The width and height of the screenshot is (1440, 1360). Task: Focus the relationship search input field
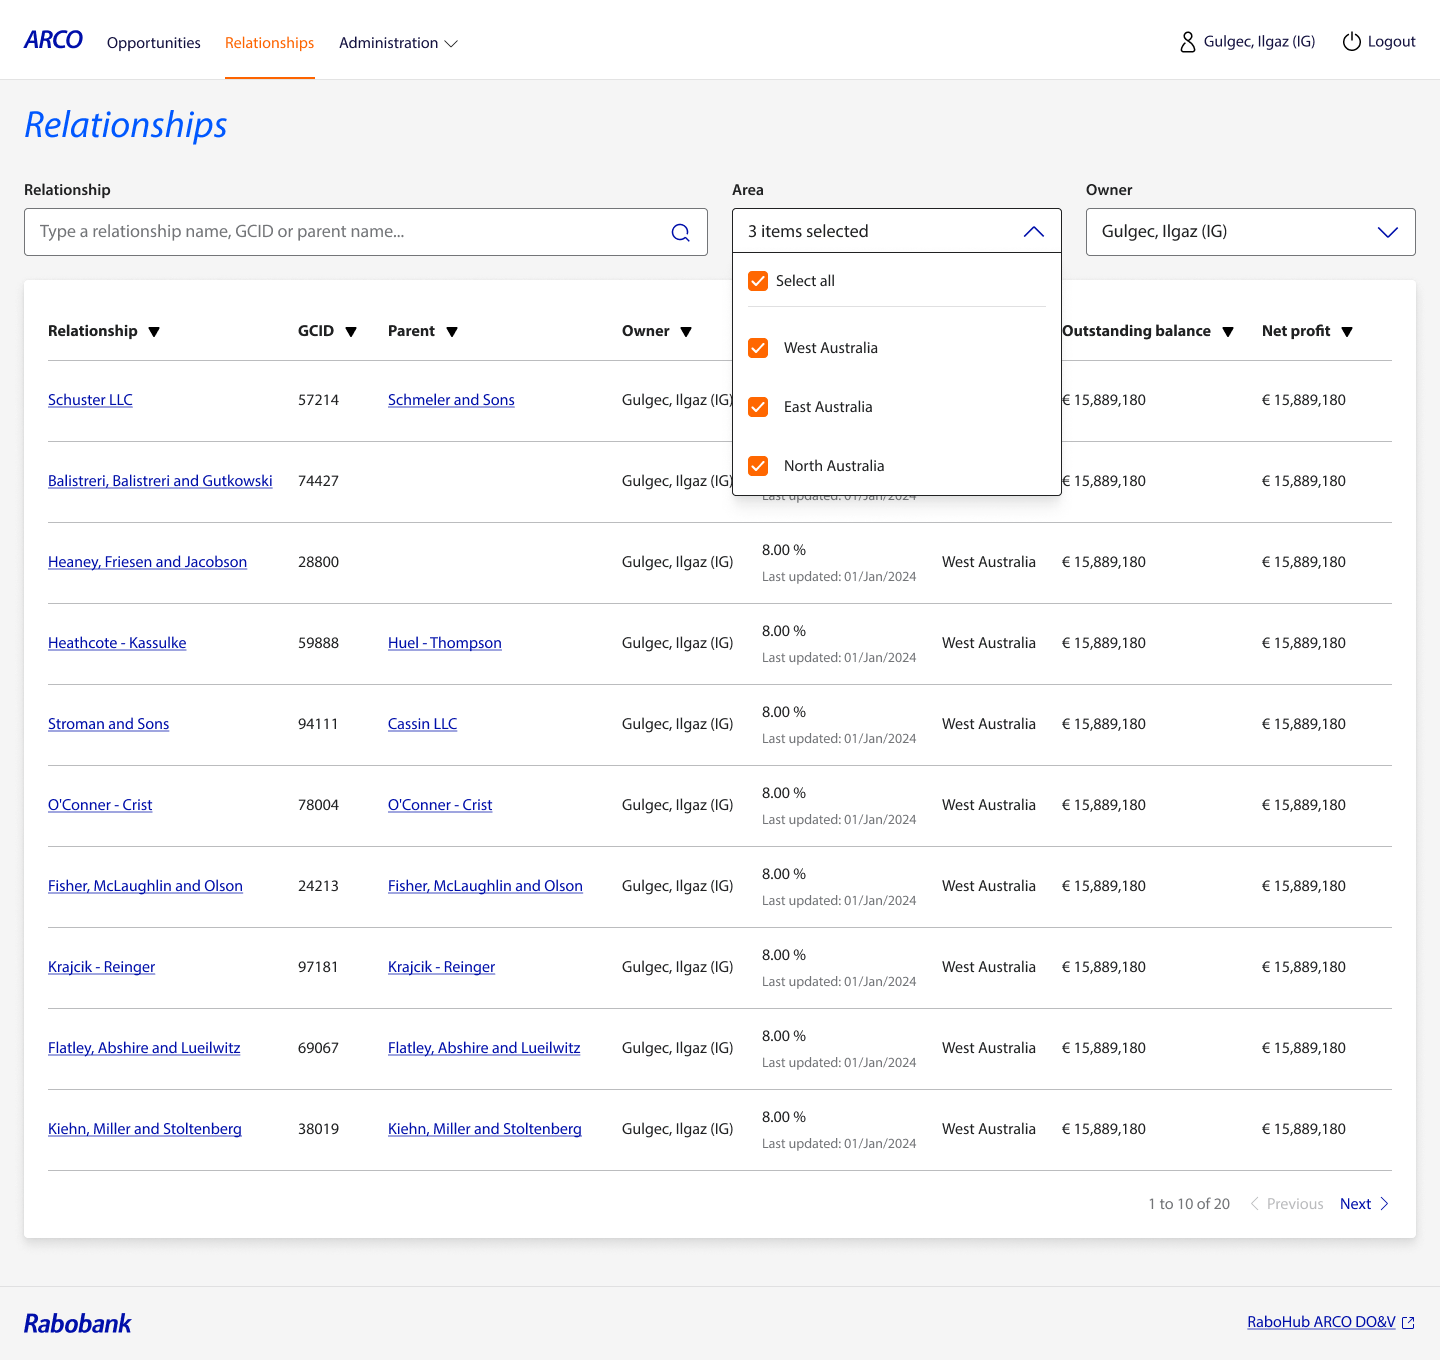coord(366,232)
